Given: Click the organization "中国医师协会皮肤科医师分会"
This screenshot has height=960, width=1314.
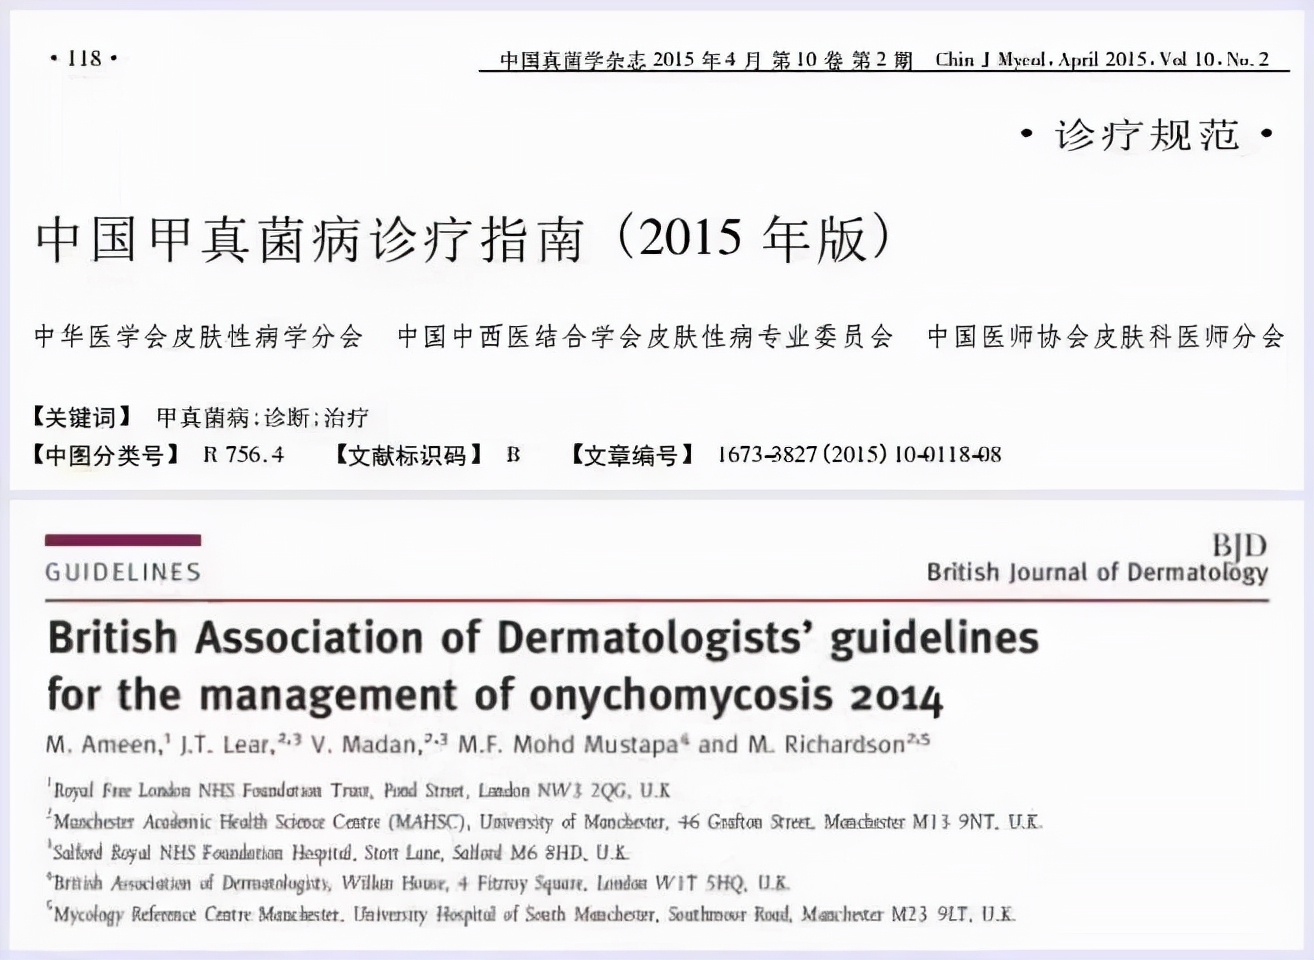Looking at the screenshot, I should pos(1105,336).
